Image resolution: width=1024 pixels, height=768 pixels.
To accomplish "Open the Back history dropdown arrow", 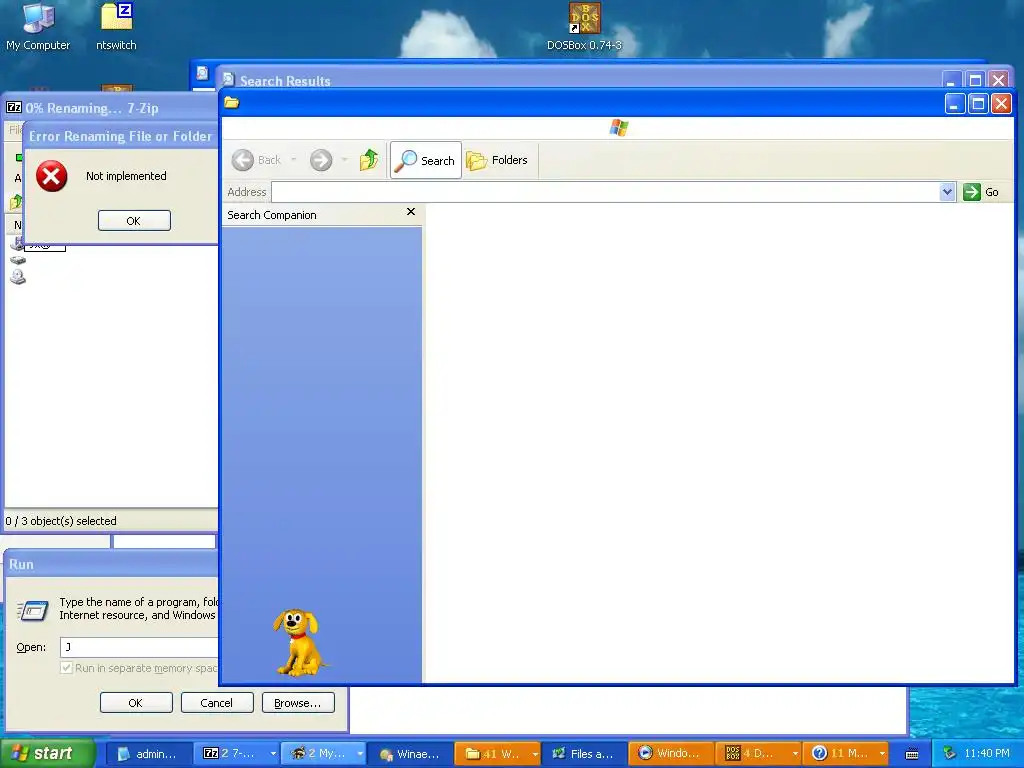I will [293, 160].
